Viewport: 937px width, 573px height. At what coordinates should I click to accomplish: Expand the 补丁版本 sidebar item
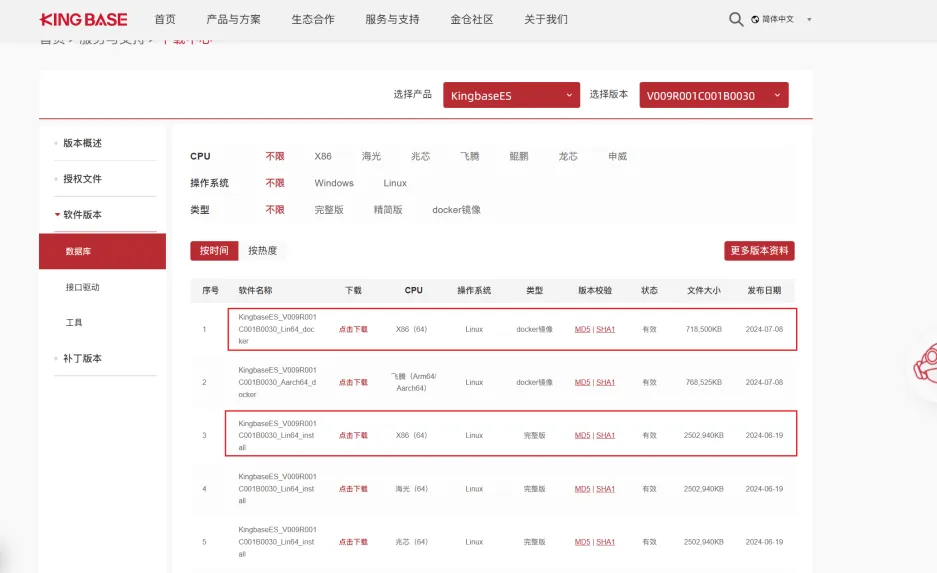click(x=82, y=358)
